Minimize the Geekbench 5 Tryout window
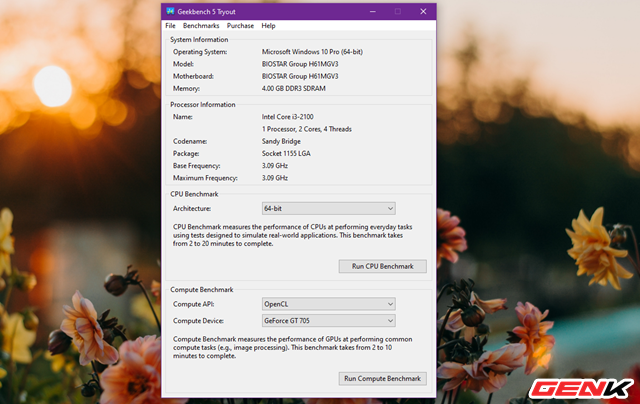Viewport: 640px width, 404px height. click(373, 11)
